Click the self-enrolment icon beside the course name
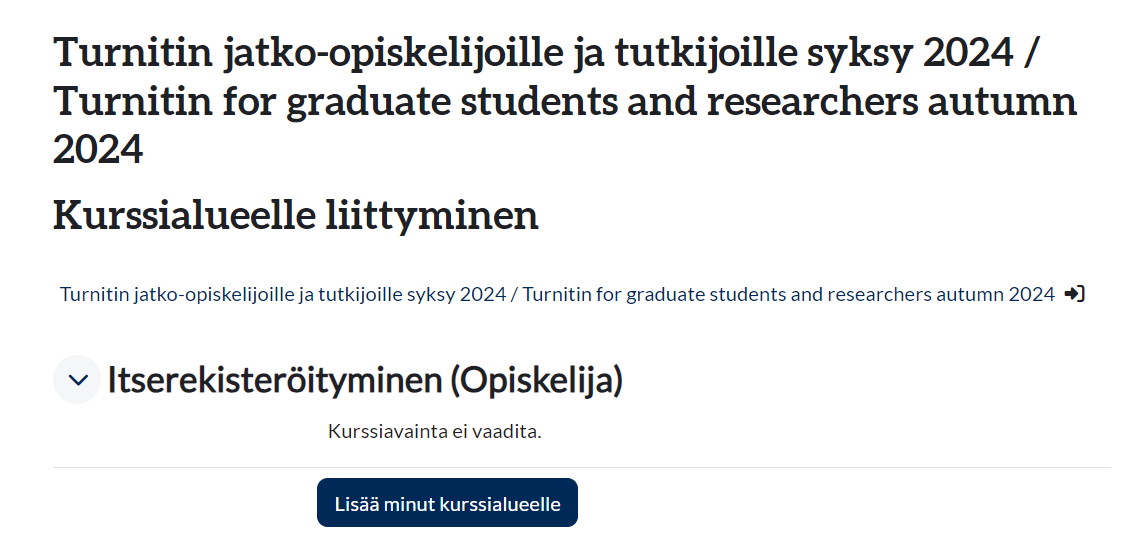This screenshot has height=547, width=1133. coord(1075,294)
